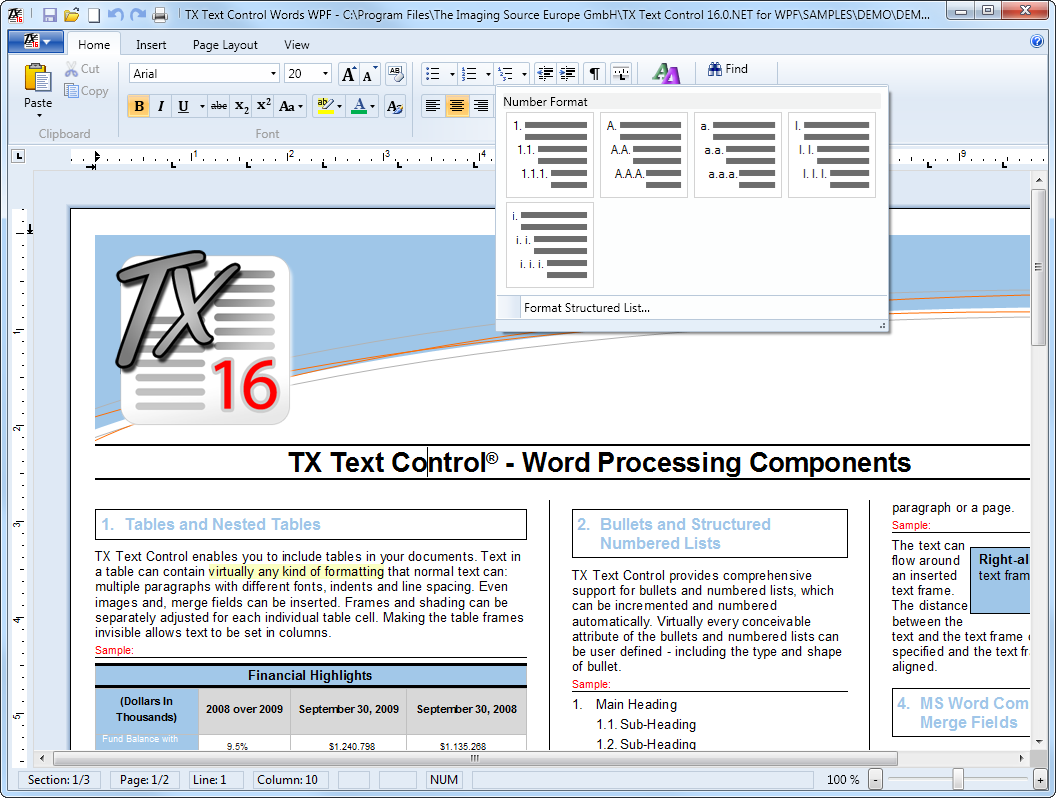Viewport: 1056px width, 798px height.
Task: Click the horizontal scrollbar thumb
Action: coord(475,758)
